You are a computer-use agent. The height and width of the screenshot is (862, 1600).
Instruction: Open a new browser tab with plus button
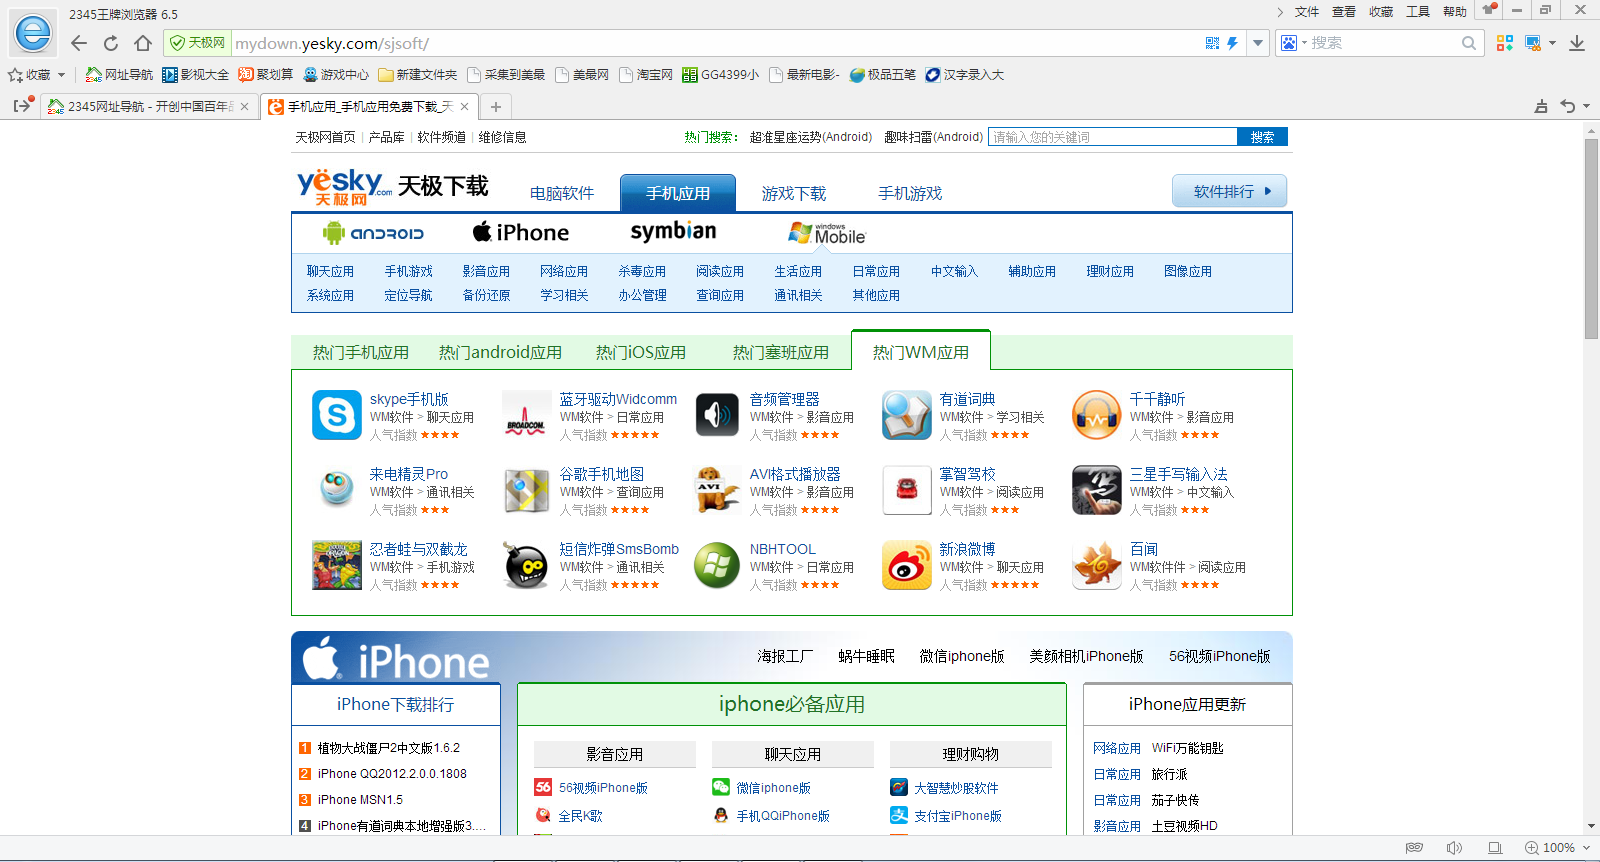[495, 106]
